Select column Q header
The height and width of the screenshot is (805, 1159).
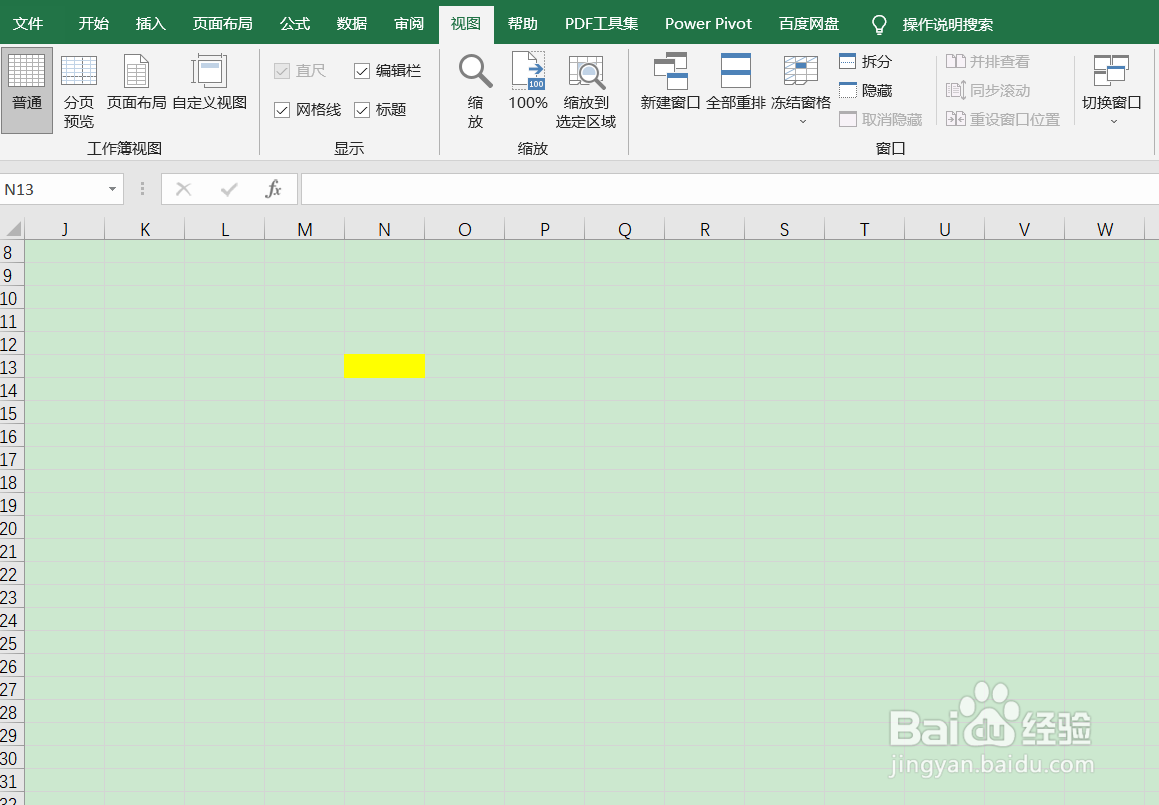point(625,229)
